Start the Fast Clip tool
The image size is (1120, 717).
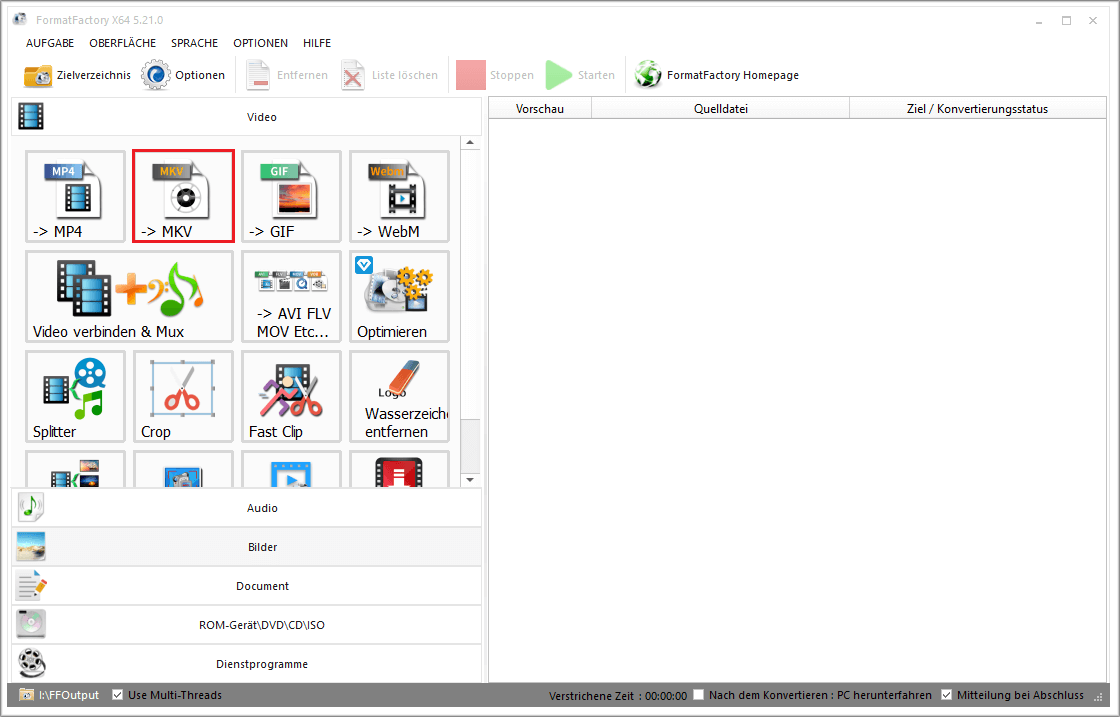[x=291, y=396]
